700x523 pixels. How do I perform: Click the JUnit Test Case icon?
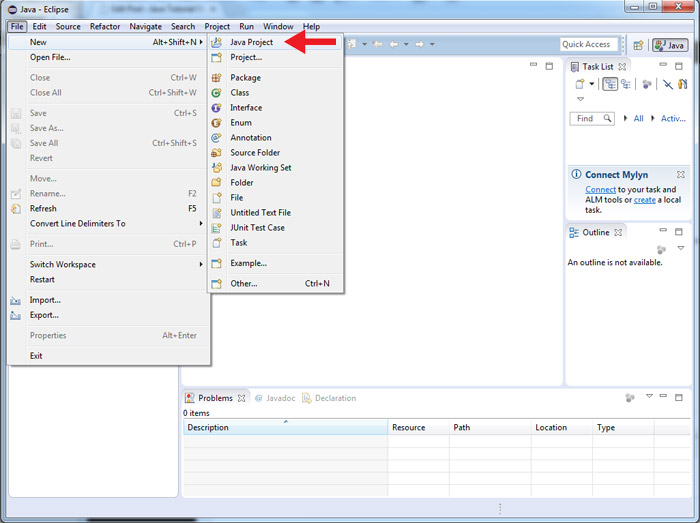click(217, 228)
